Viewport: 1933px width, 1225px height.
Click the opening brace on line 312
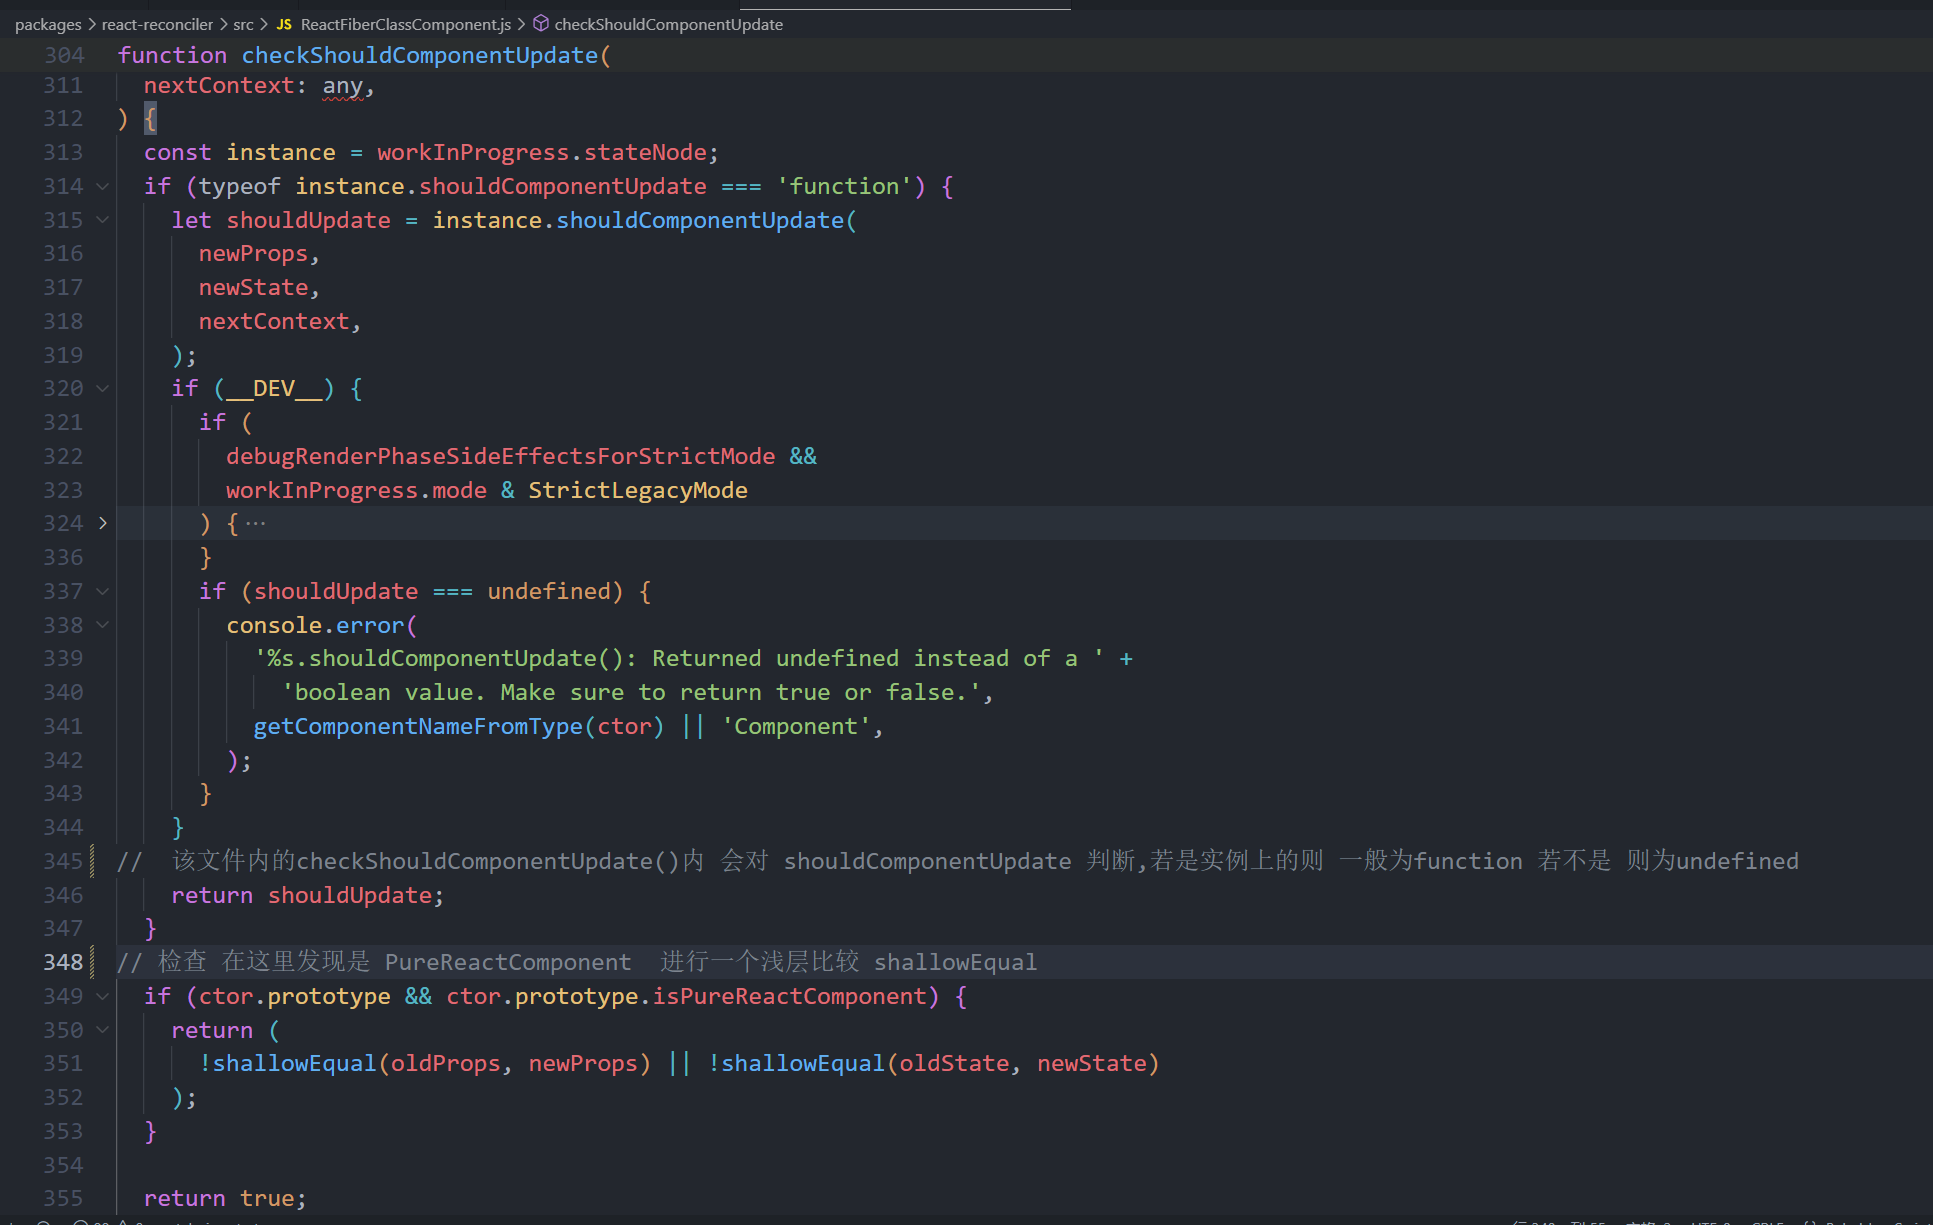tap(150, 119)
